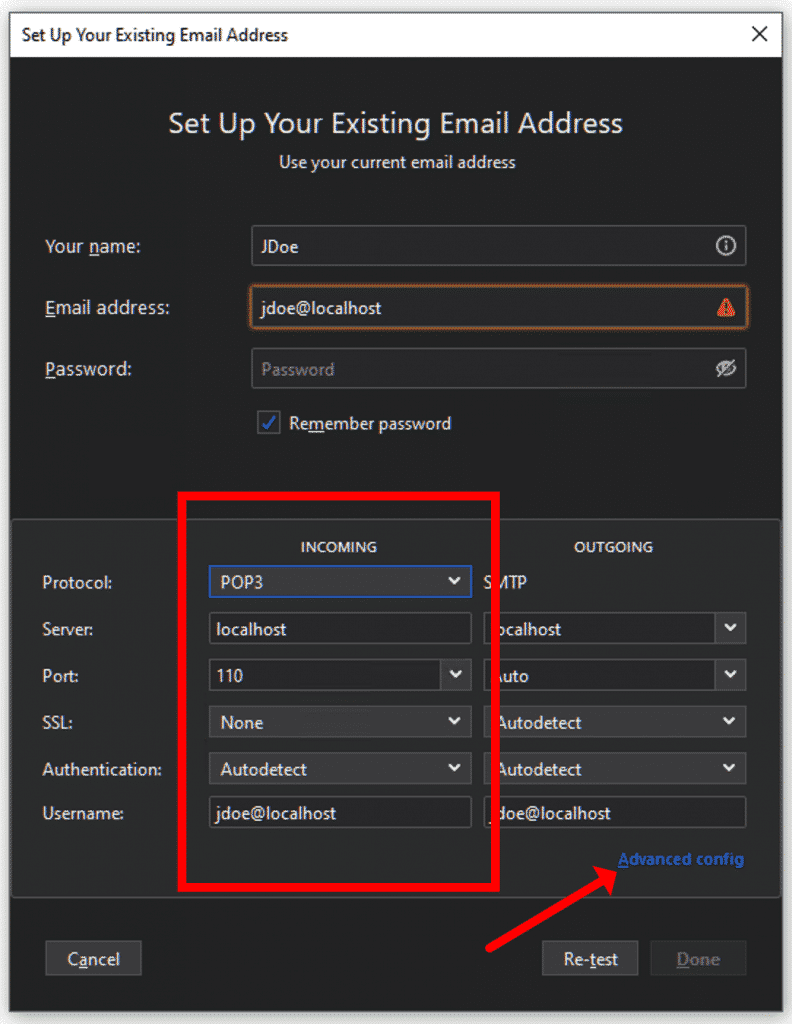Open the incoming SSL None dropdown
Screen dimensions: 792x1024
(340, 722)
